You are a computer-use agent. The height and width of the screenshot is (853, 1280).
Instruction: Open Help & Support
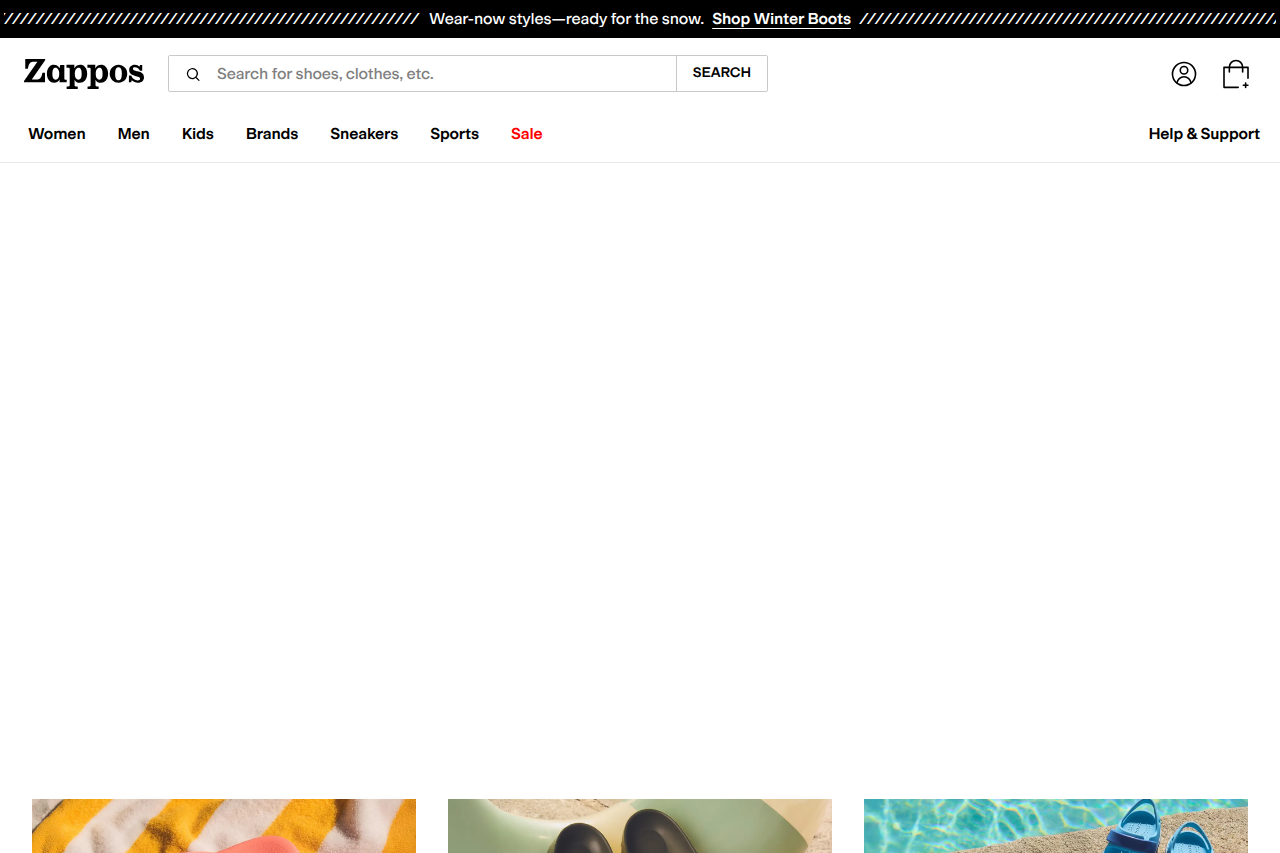tap(1204, 134)
